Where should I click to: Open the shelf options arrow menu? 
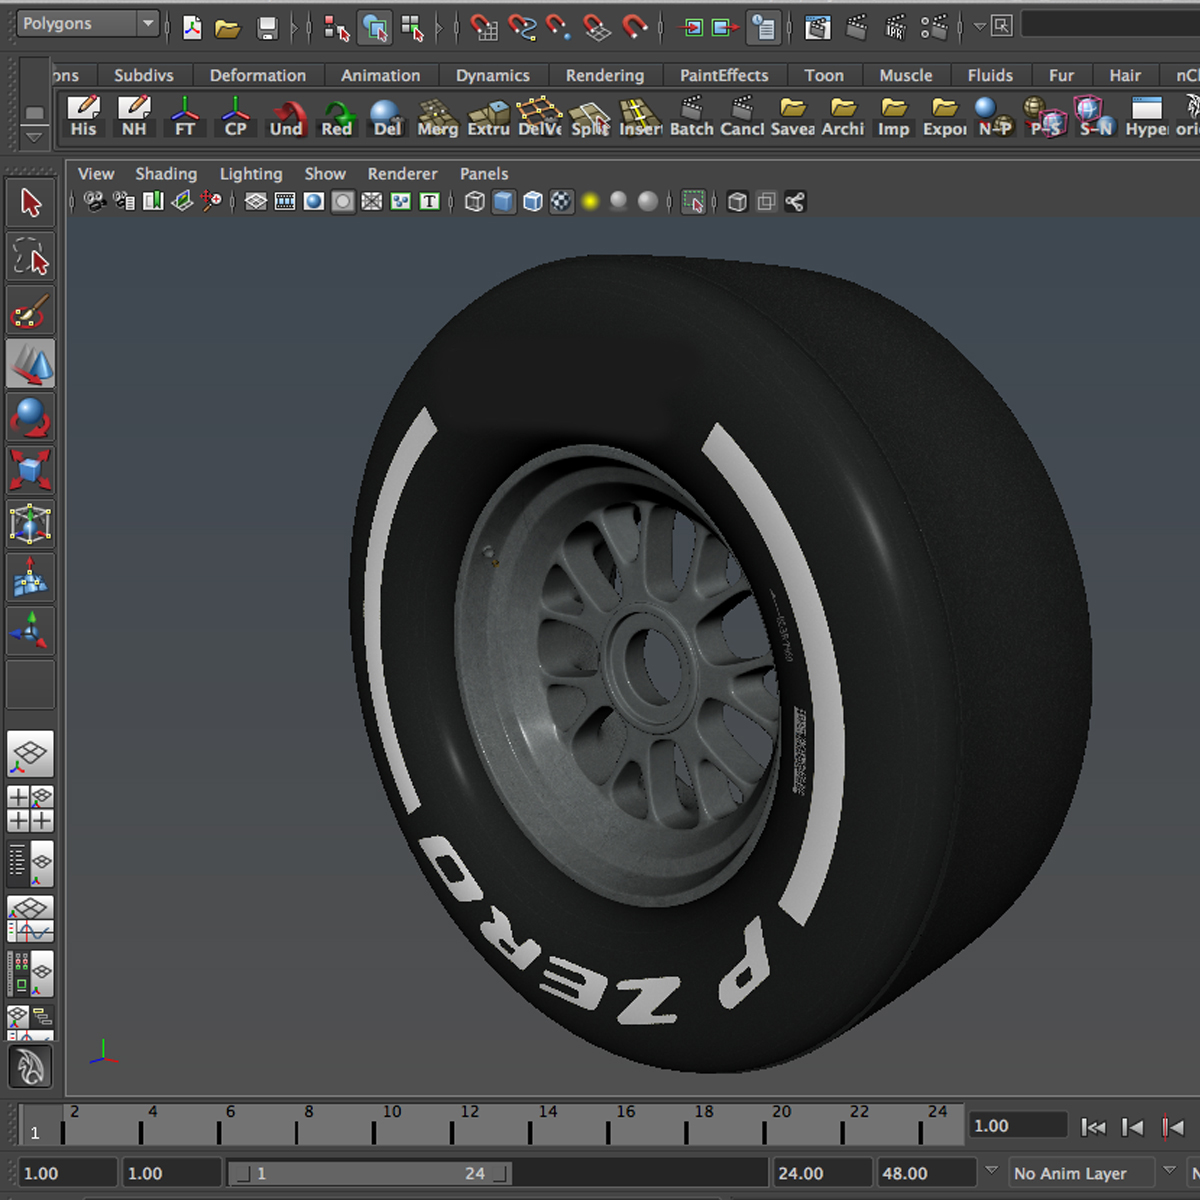pos(34,136)
